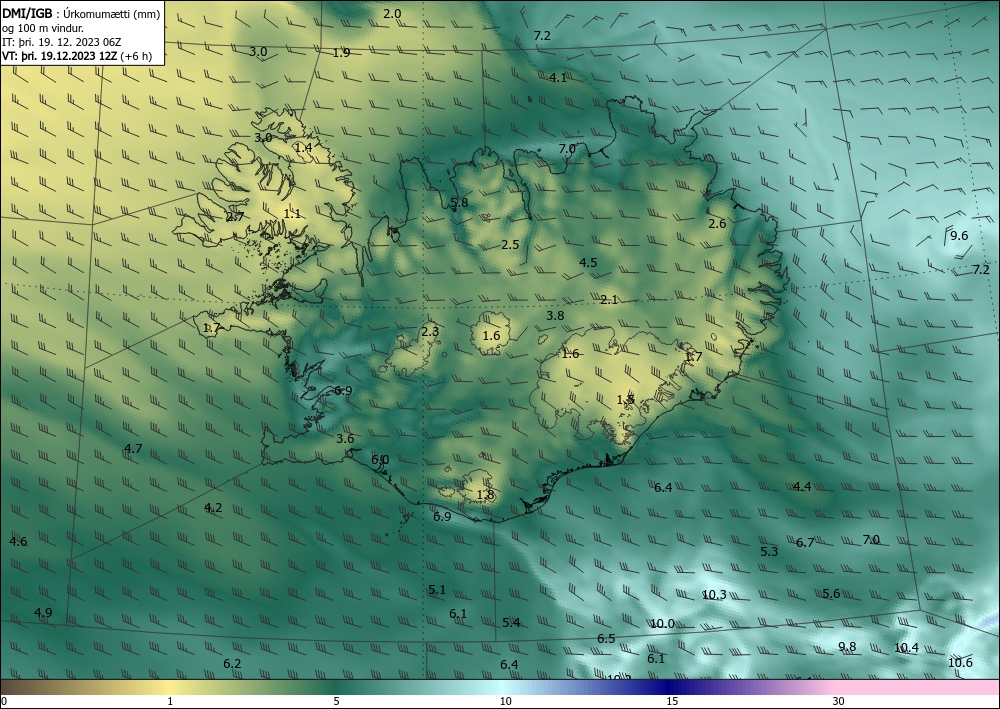Click the 4.4 value label

(802, 486)
